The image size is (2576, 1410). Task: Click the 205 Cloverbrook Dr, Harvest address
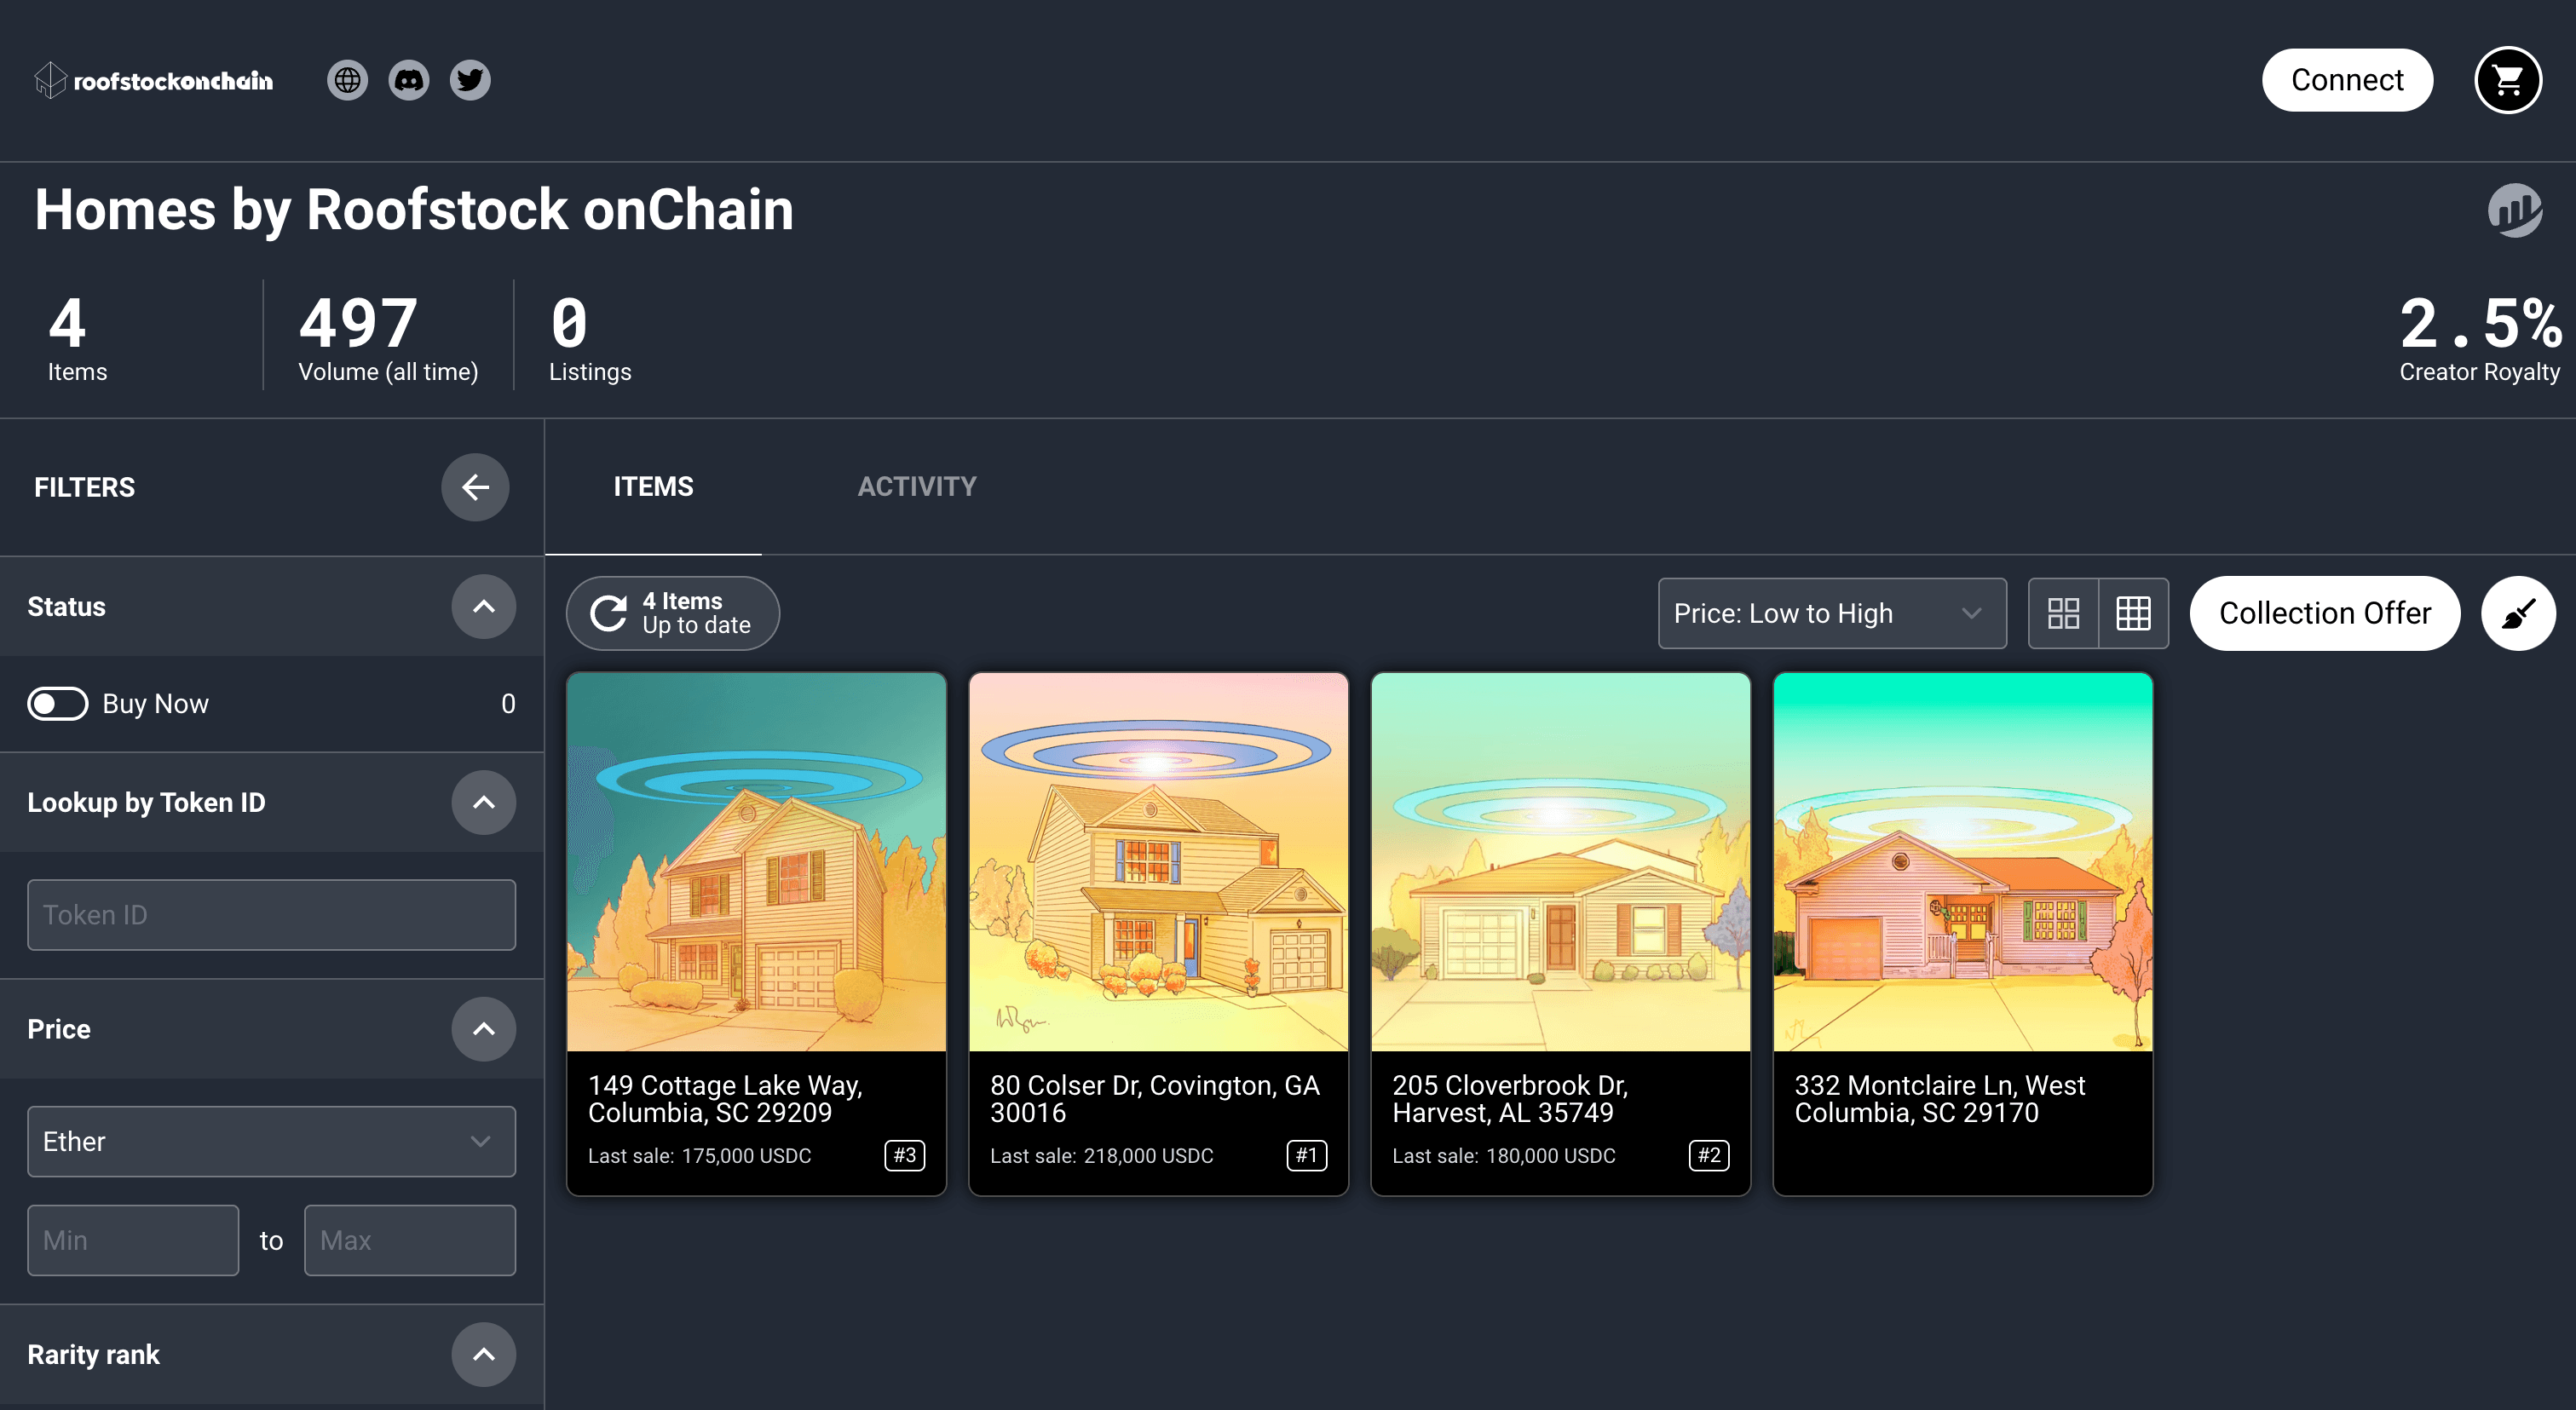pos(1510,1099)
